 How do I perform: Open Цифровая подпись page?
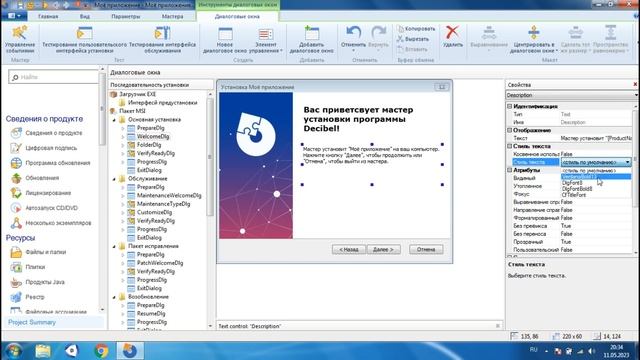(x=44, y=148)
